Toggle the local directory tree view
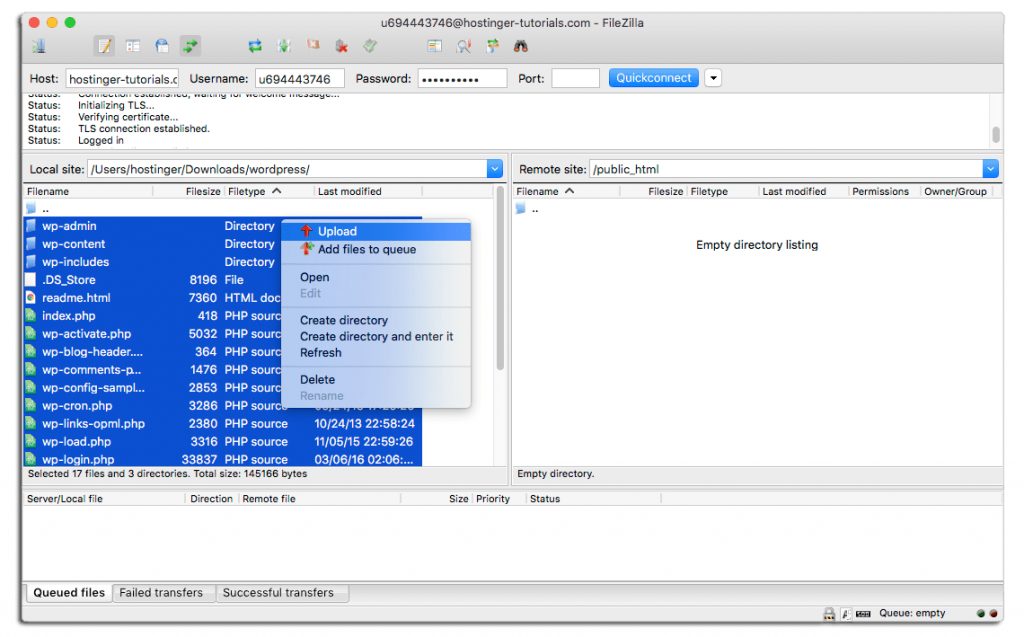Image resolution: width=1024 pixels, height=637 pixels. 132,46
